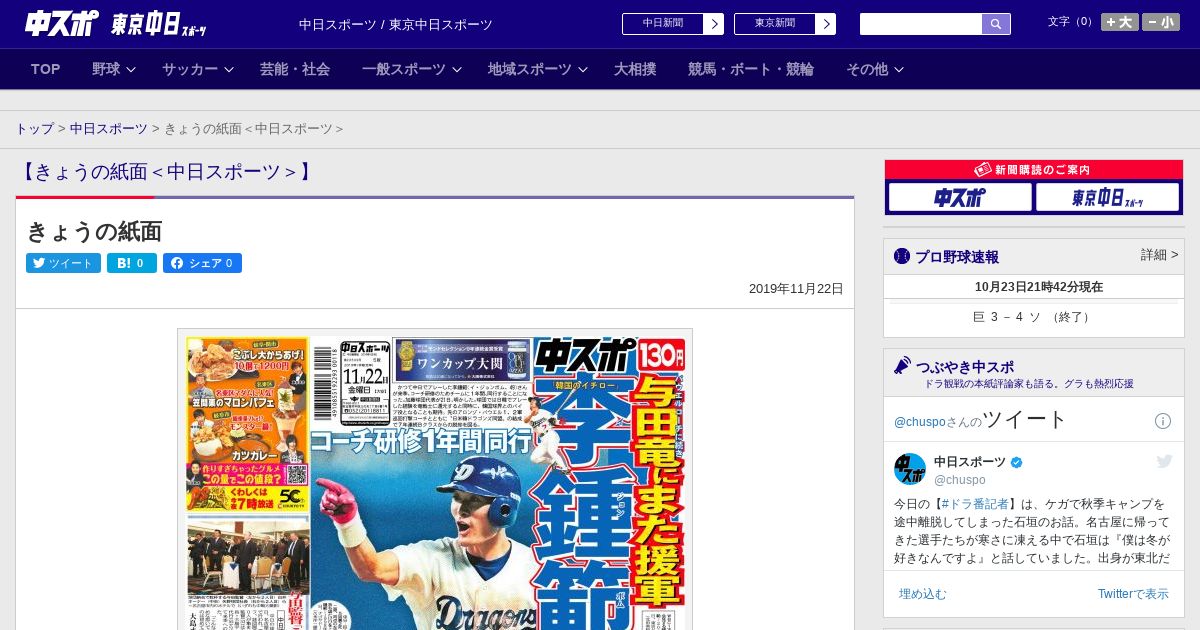This screenshot has width=1200, height=630.
Task: Click the 中日スポーツ account name in the tweet
Action: (x=970, y=461)
